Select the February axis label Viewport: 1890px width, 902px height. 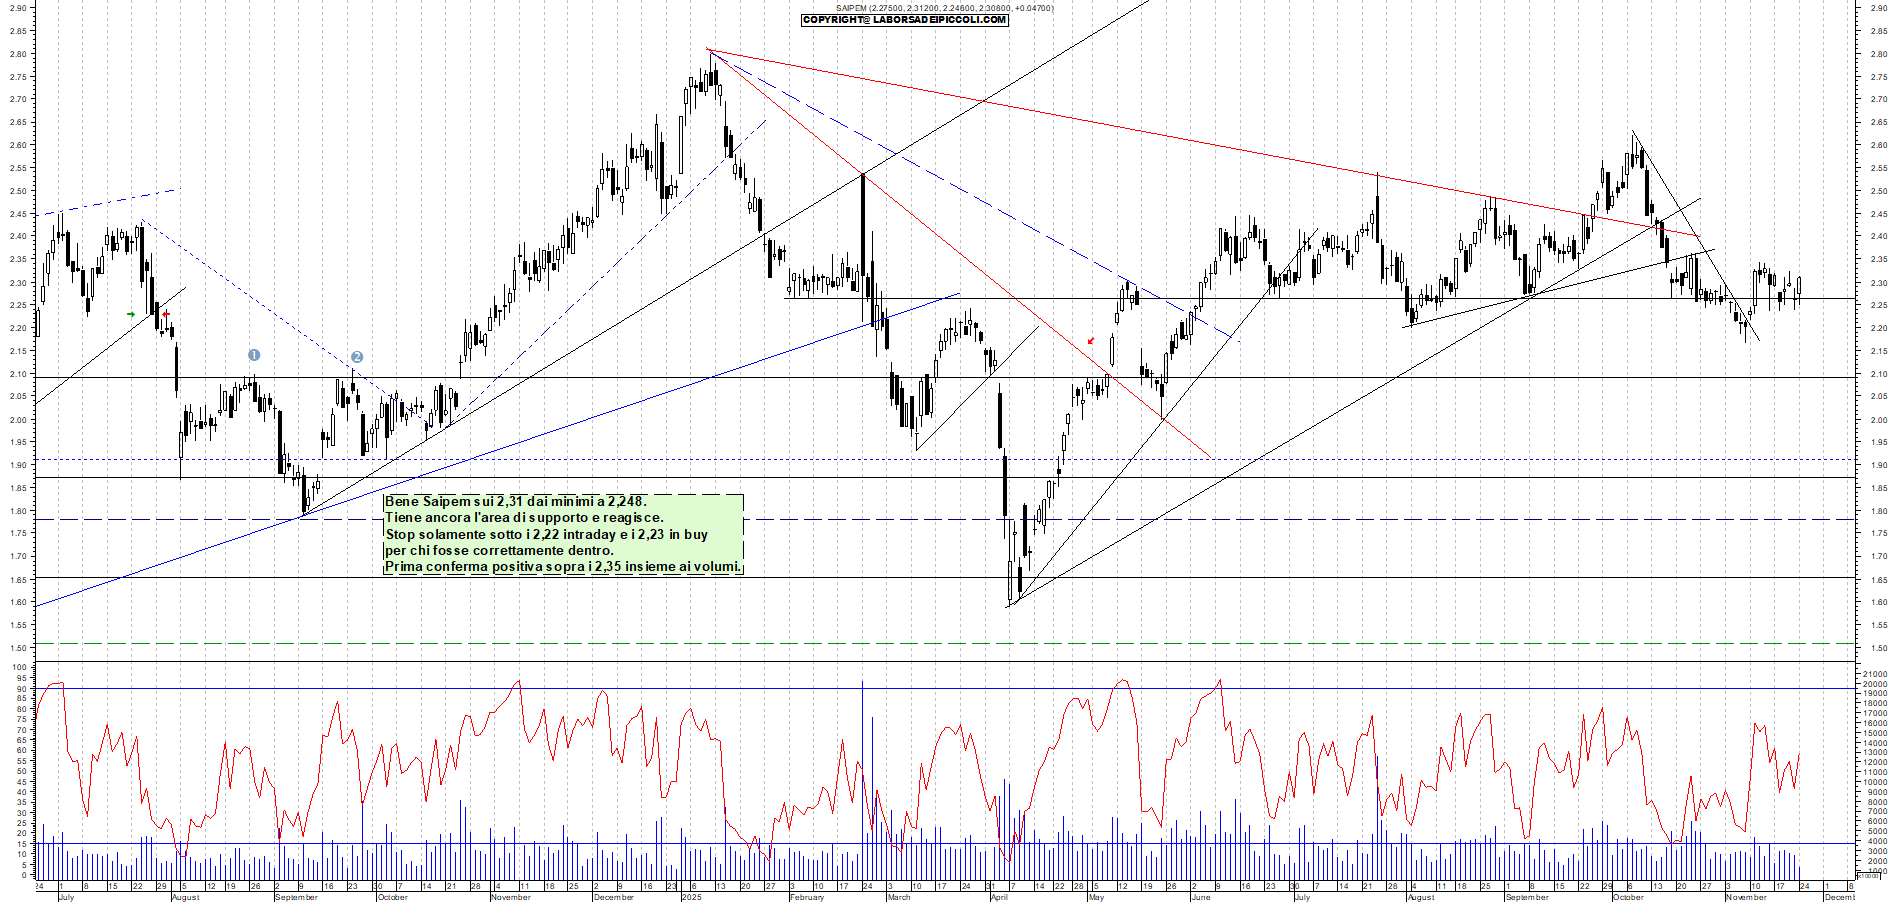point(808,897)
